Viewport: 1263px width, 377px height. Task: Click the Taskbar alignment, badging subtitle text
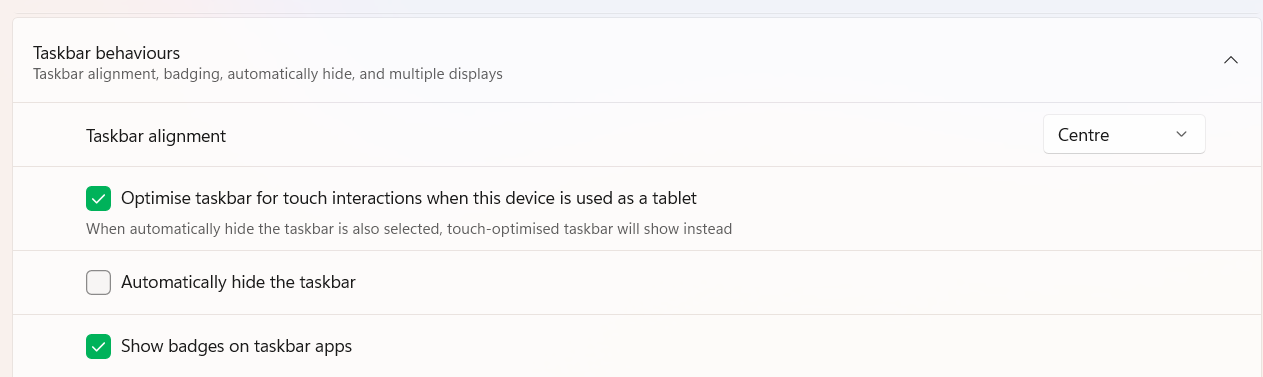(x=268, y=74)
